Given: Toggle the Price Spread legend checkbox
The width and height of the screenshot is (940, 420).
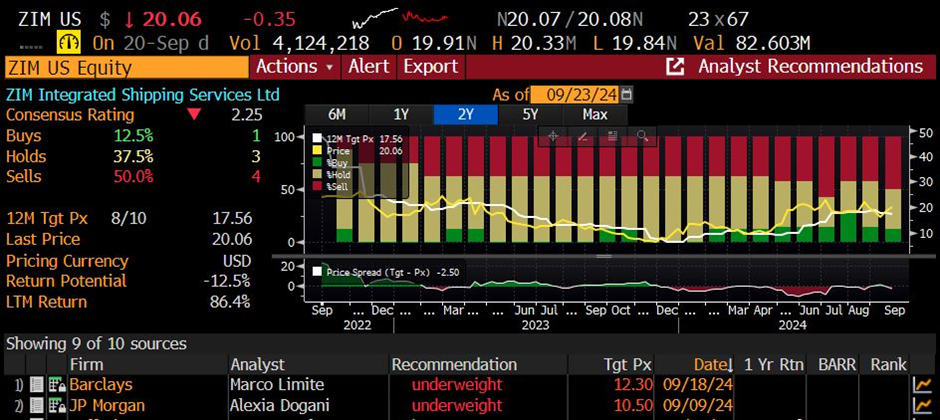Looking at the screenshot, I should [318, 271].
